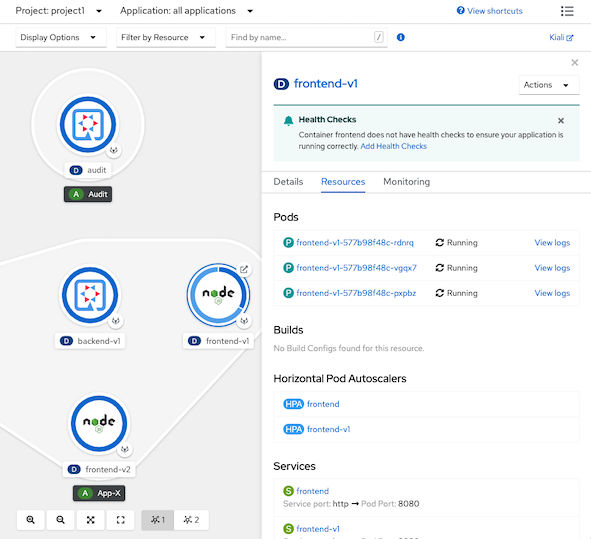
Task: Open the frontend service link
Action: click(x=312, y=491)
